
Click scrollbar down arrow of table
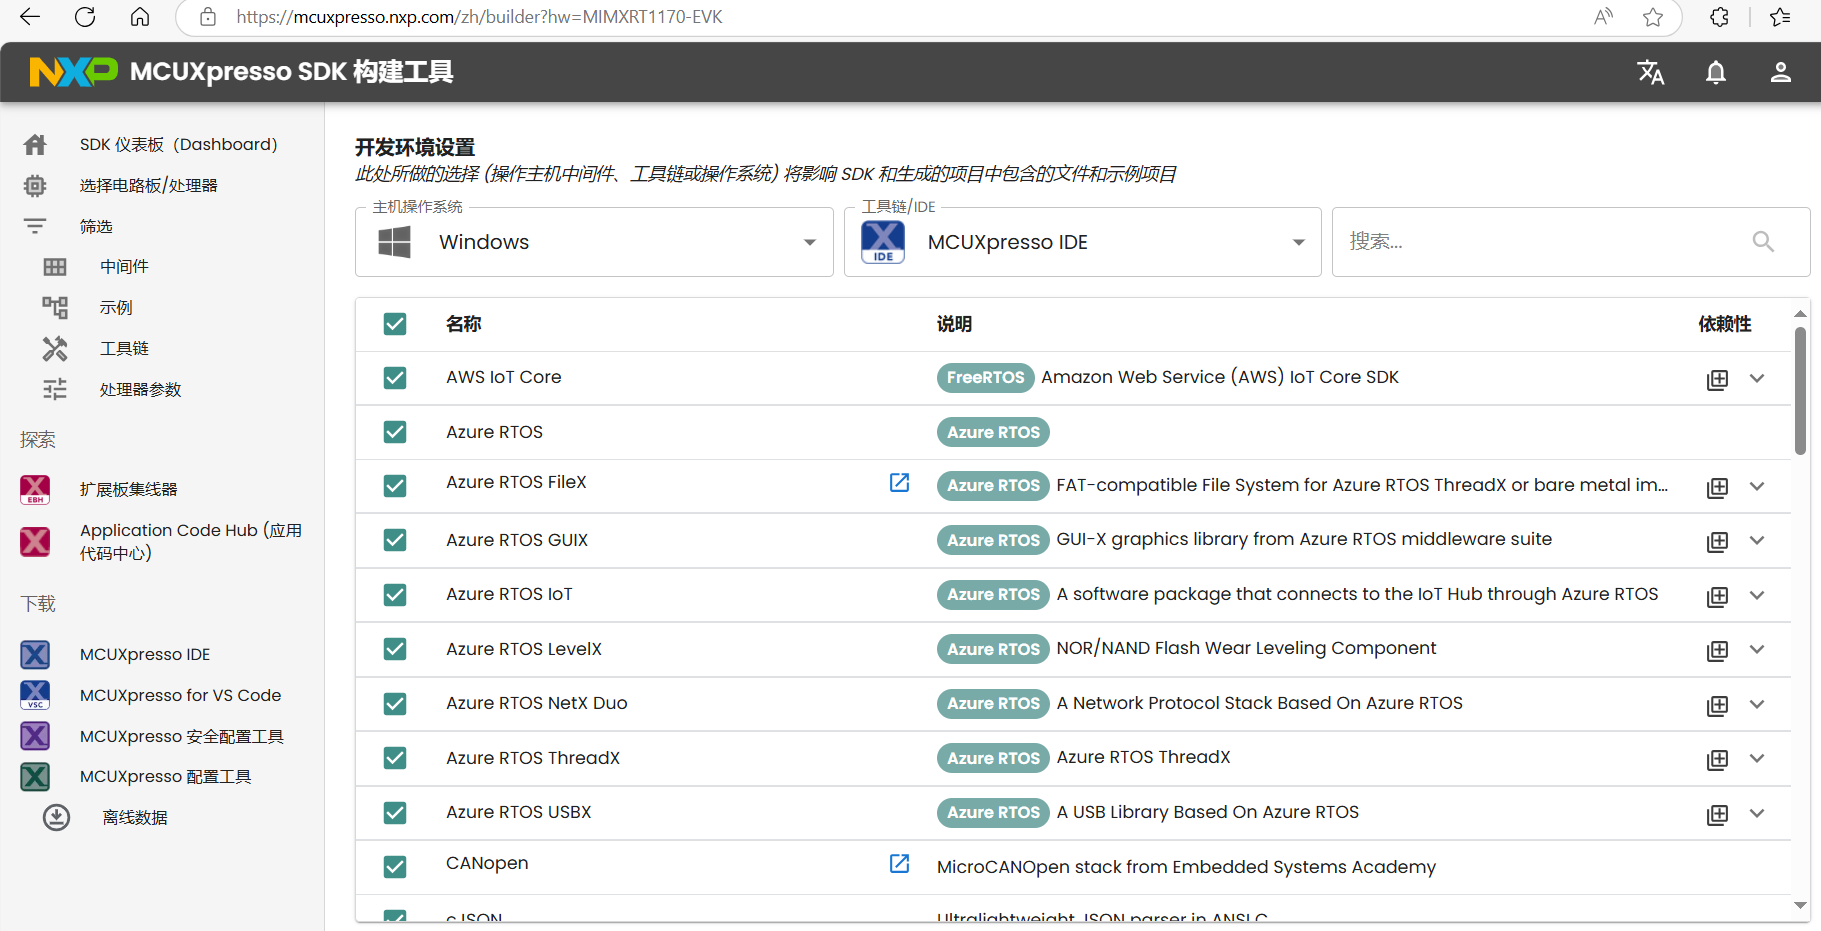click(x=1800, y=906)
